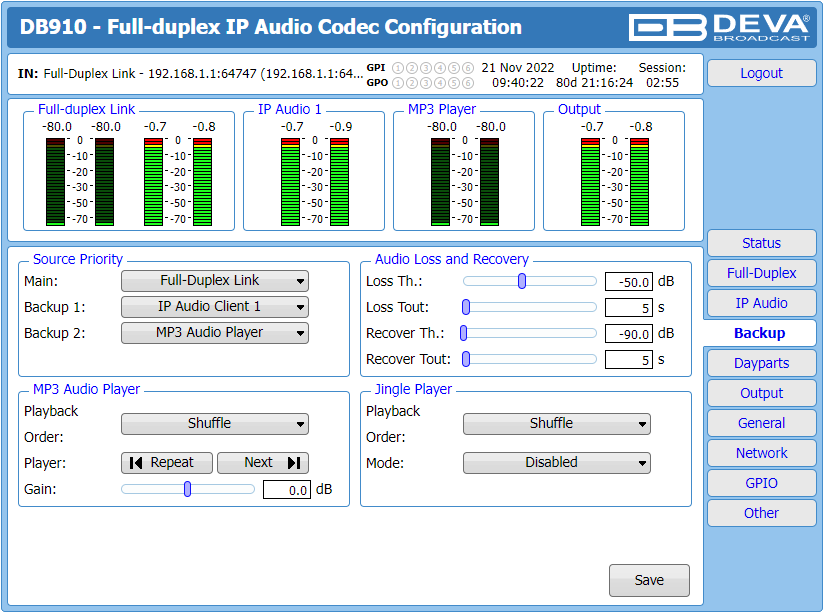Click GPO indicator number 4
The width and height of the screenshot is (824, 613).
(440, 83)
